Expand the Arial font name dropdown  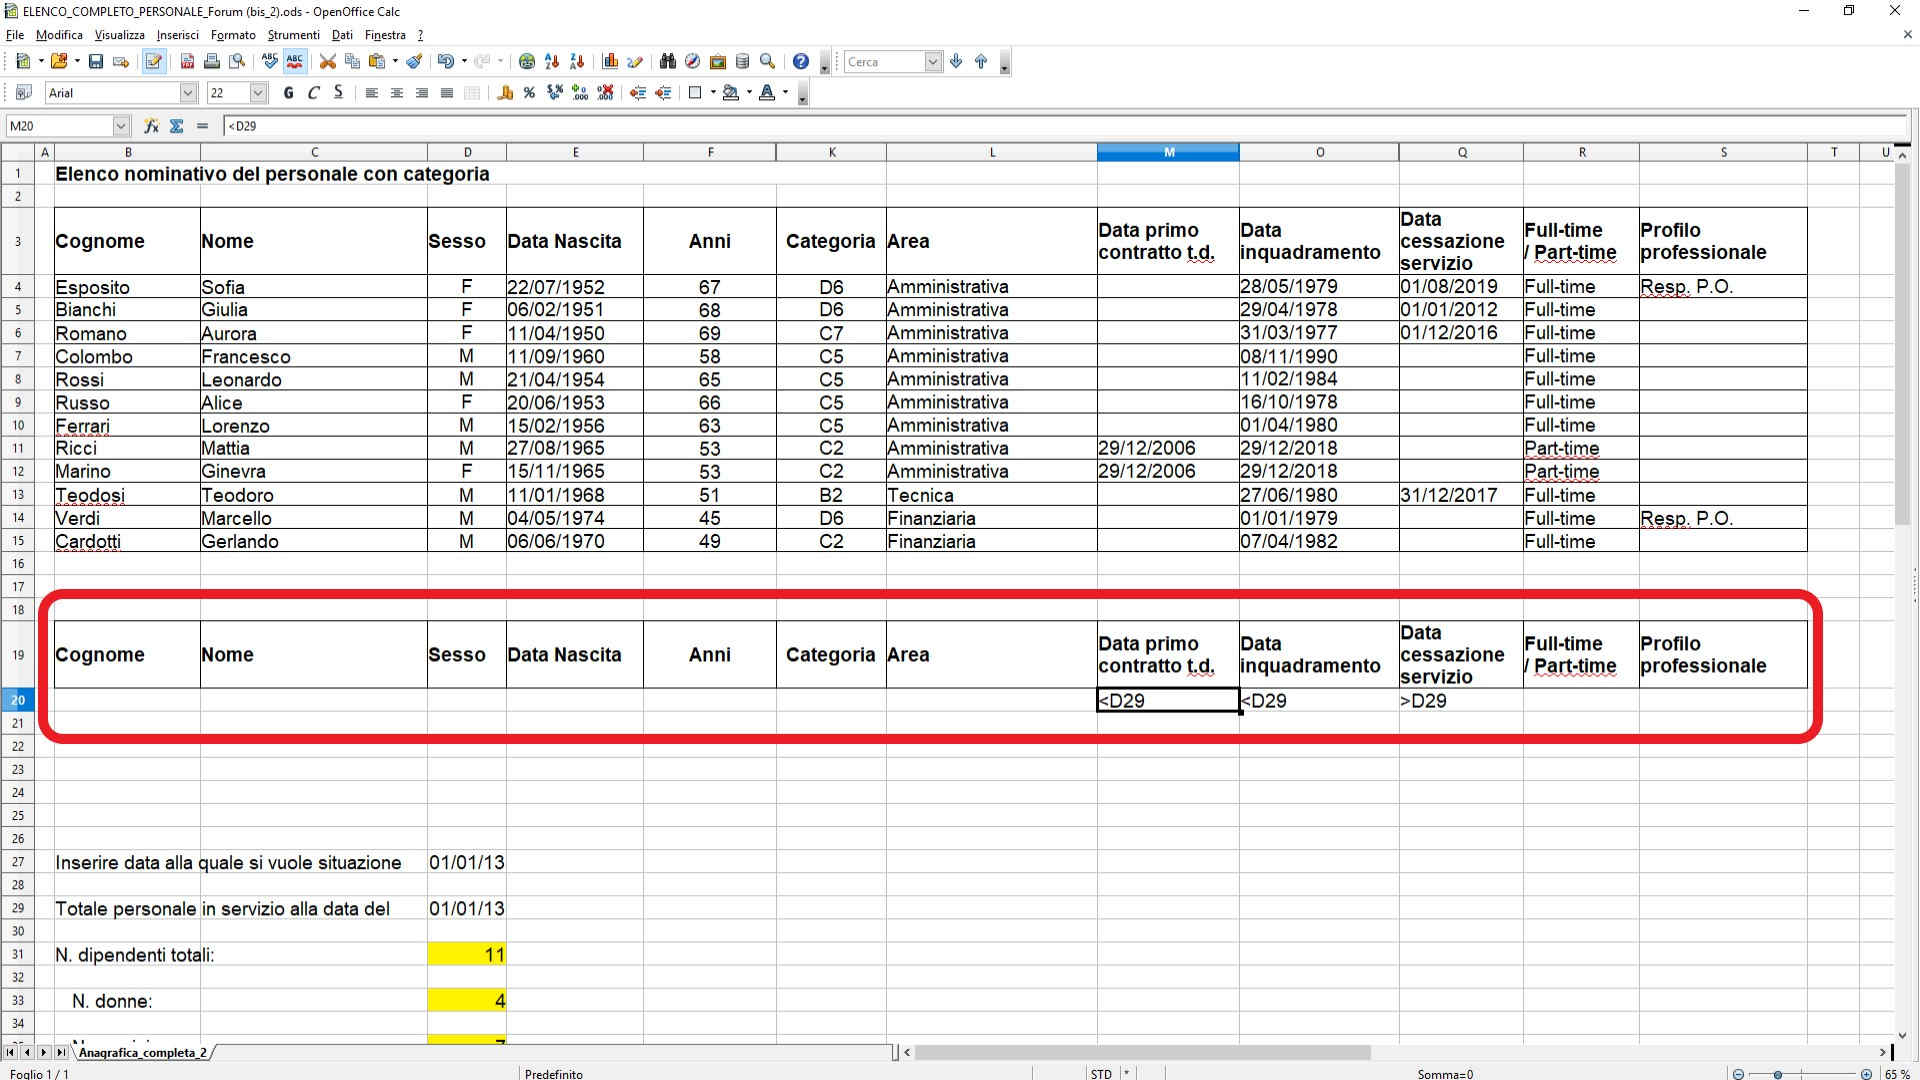pyautogui.click(x=188, y=93)
